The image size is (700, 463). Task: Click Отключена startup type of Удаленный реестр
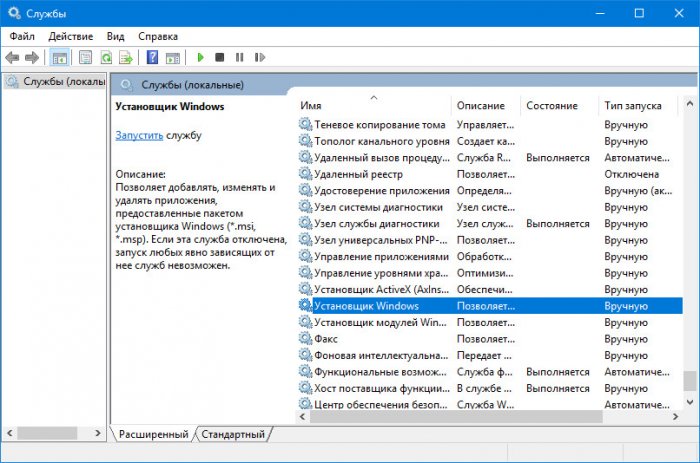[x=631, y=174]
